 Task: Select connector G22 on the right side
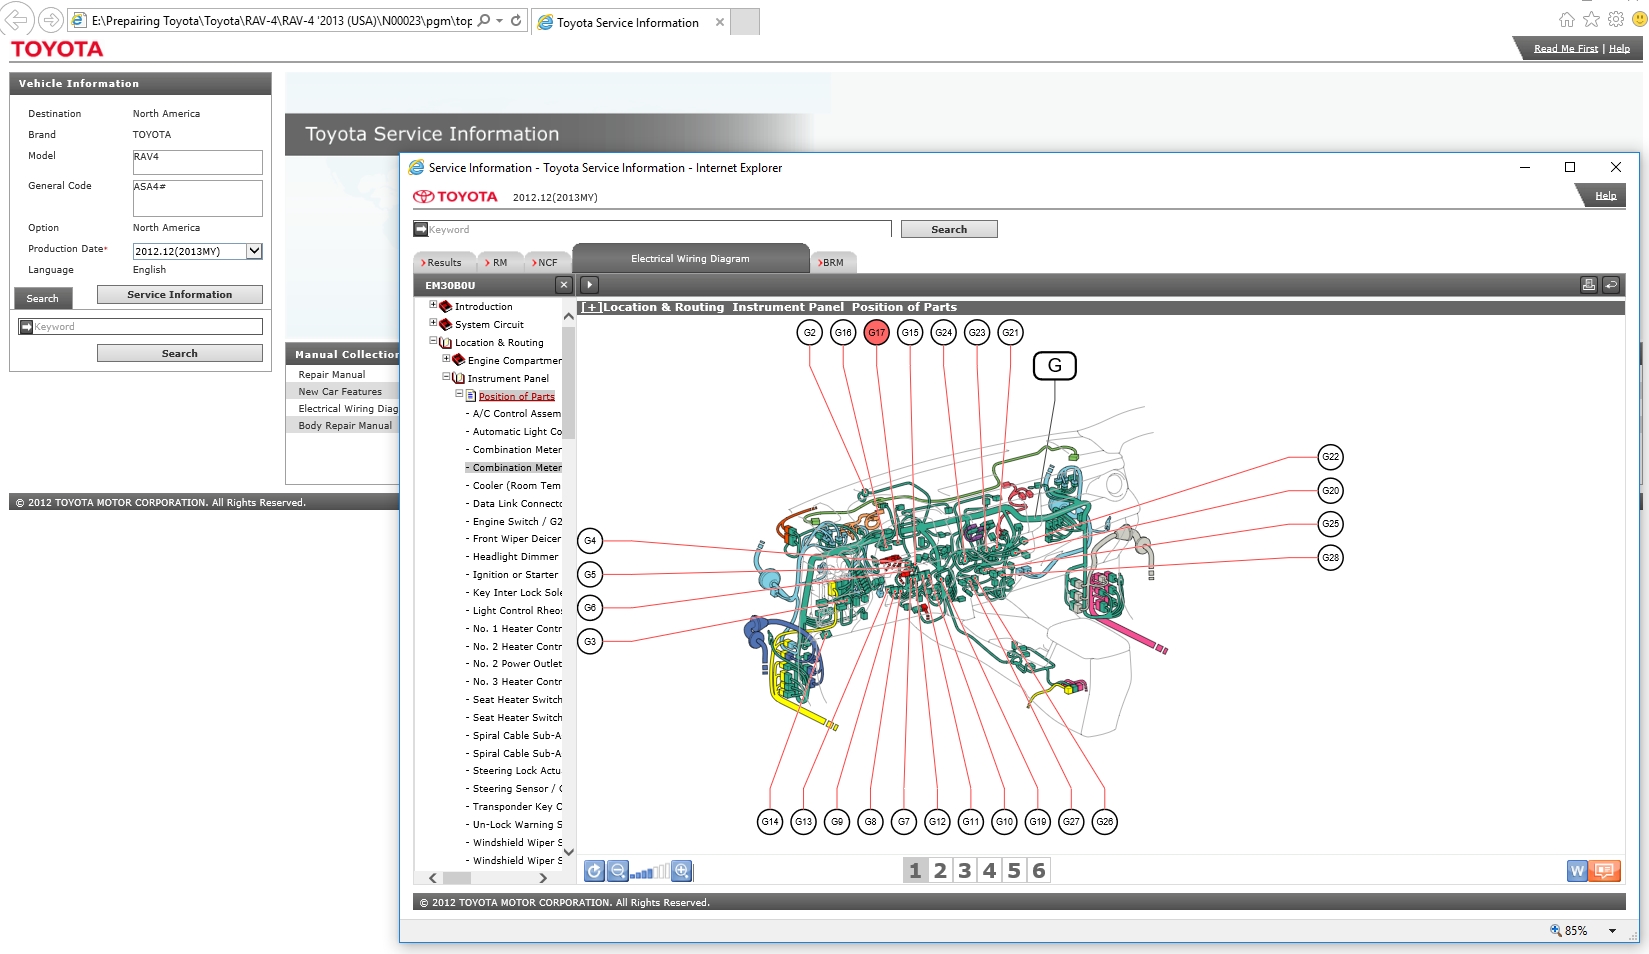[1330, 457]
